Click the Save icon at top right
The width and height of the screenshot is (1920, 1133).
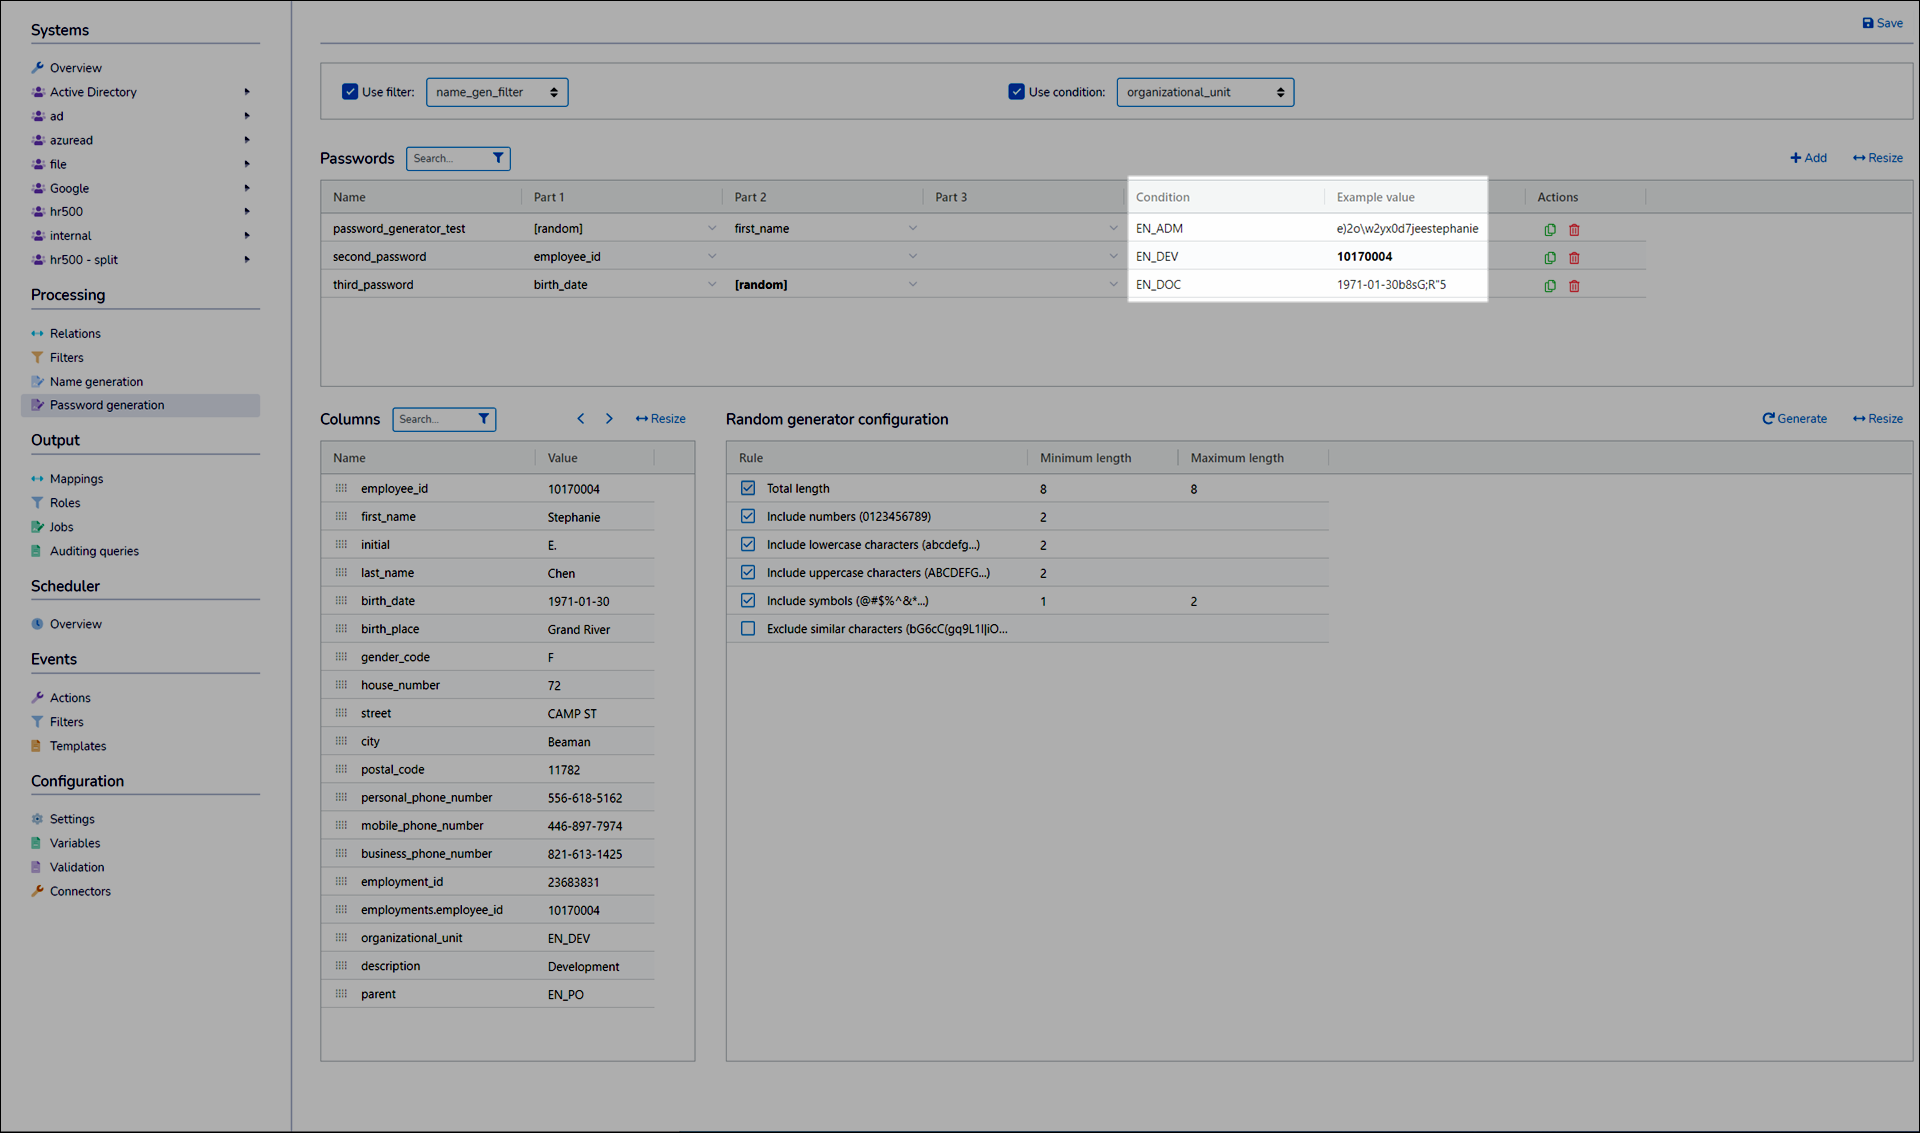pyautogui.click(x=1867, y=23)
